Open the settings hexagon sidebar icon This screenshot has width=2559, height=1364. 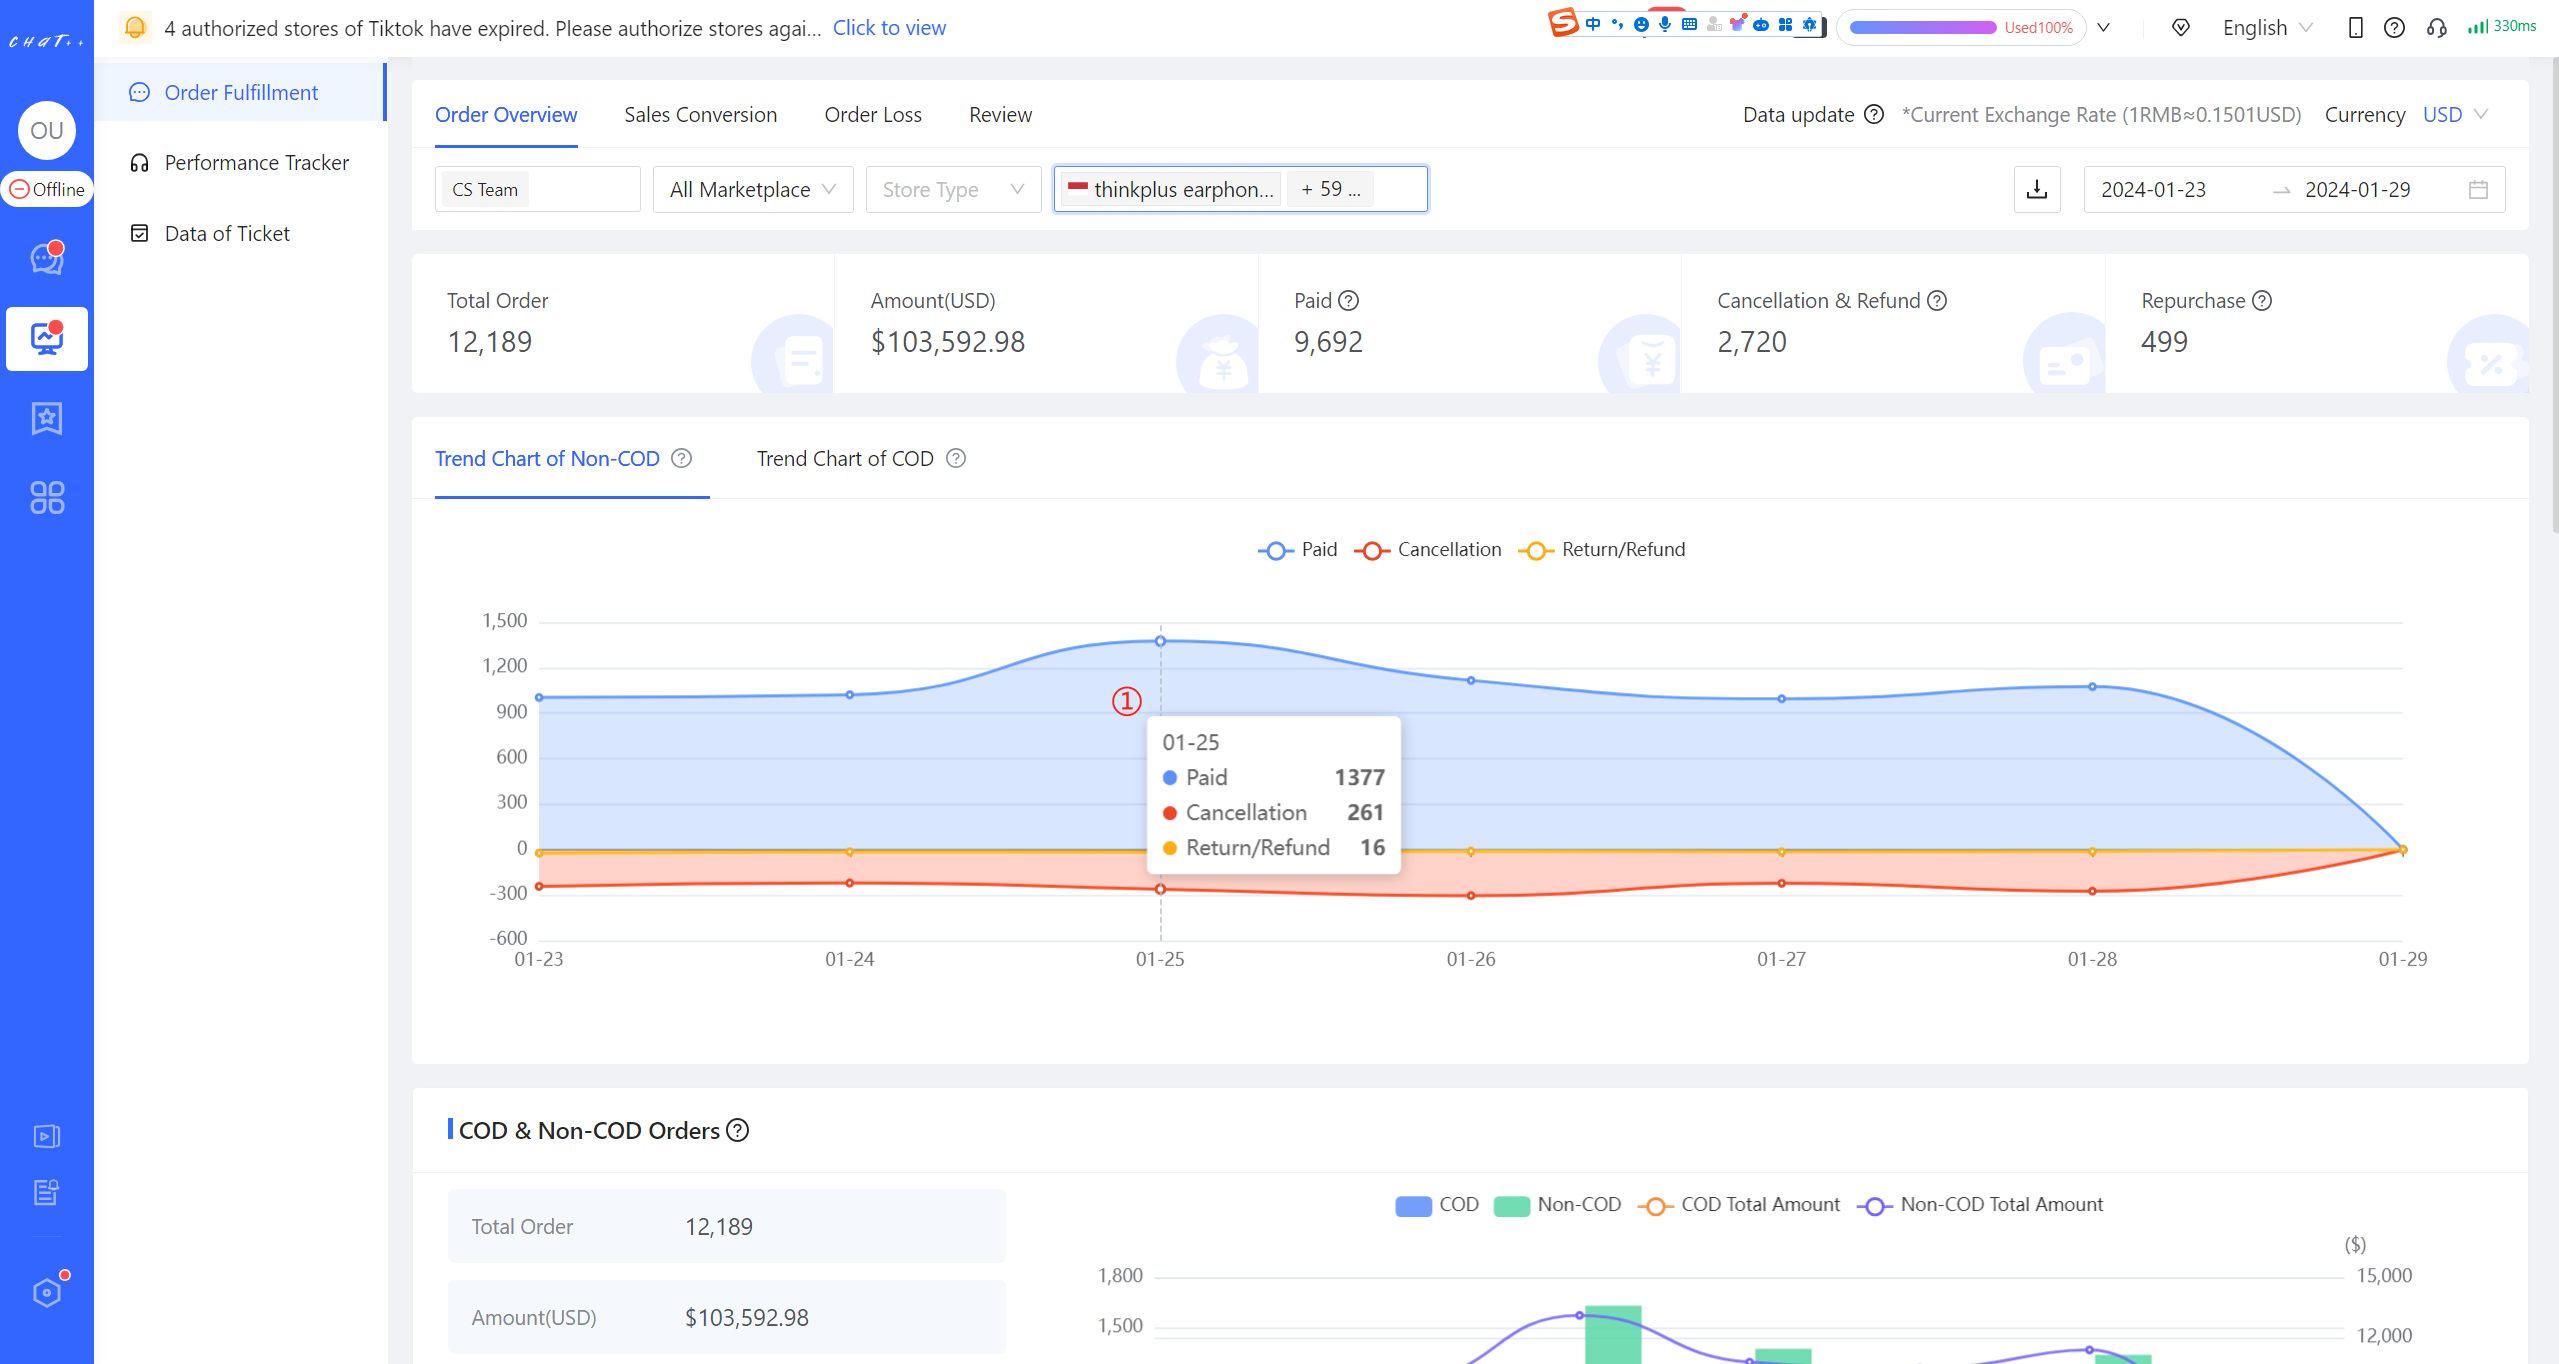coord(47,1292)
